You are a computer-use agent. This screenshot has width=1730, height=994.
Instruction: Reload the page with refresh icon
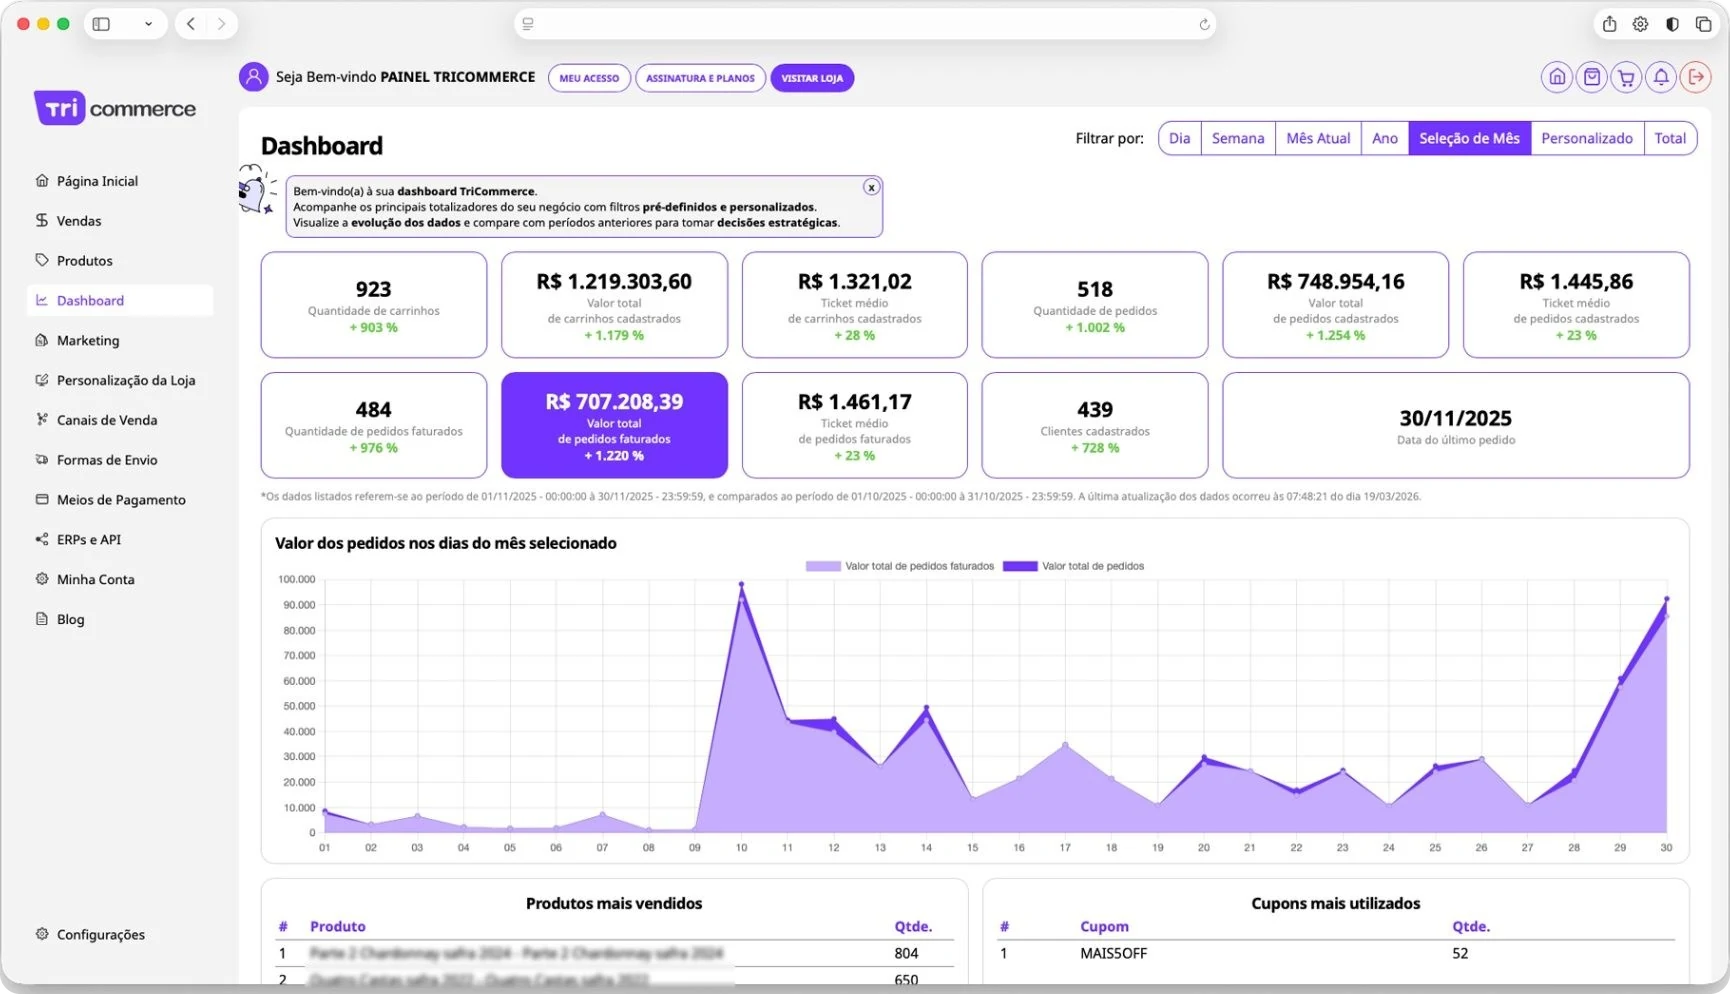[x=1204, y=24]
